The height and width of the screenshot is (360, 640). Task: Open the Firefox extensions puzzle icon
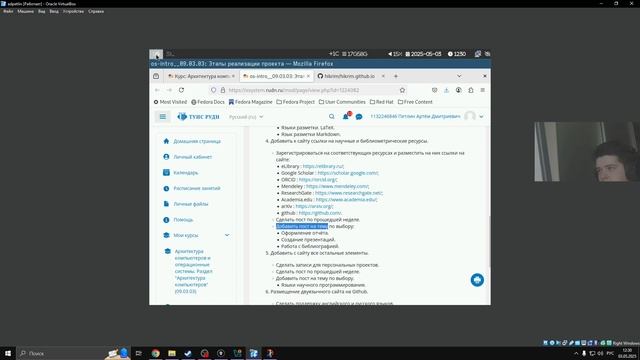471,90
